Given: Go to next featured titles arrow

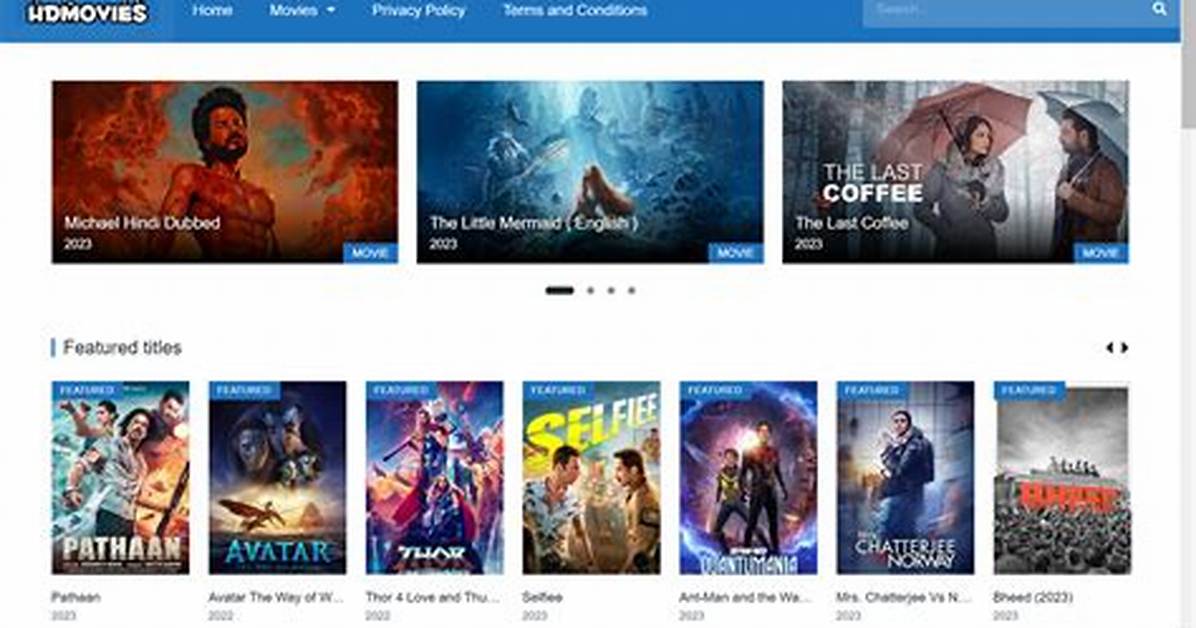Looking at the screenshot, I should (x=1124, y=347).
